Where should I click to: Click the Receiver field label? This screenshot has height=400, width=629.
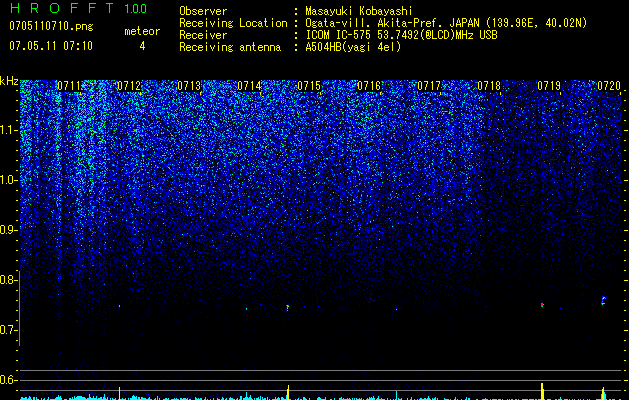203,35
